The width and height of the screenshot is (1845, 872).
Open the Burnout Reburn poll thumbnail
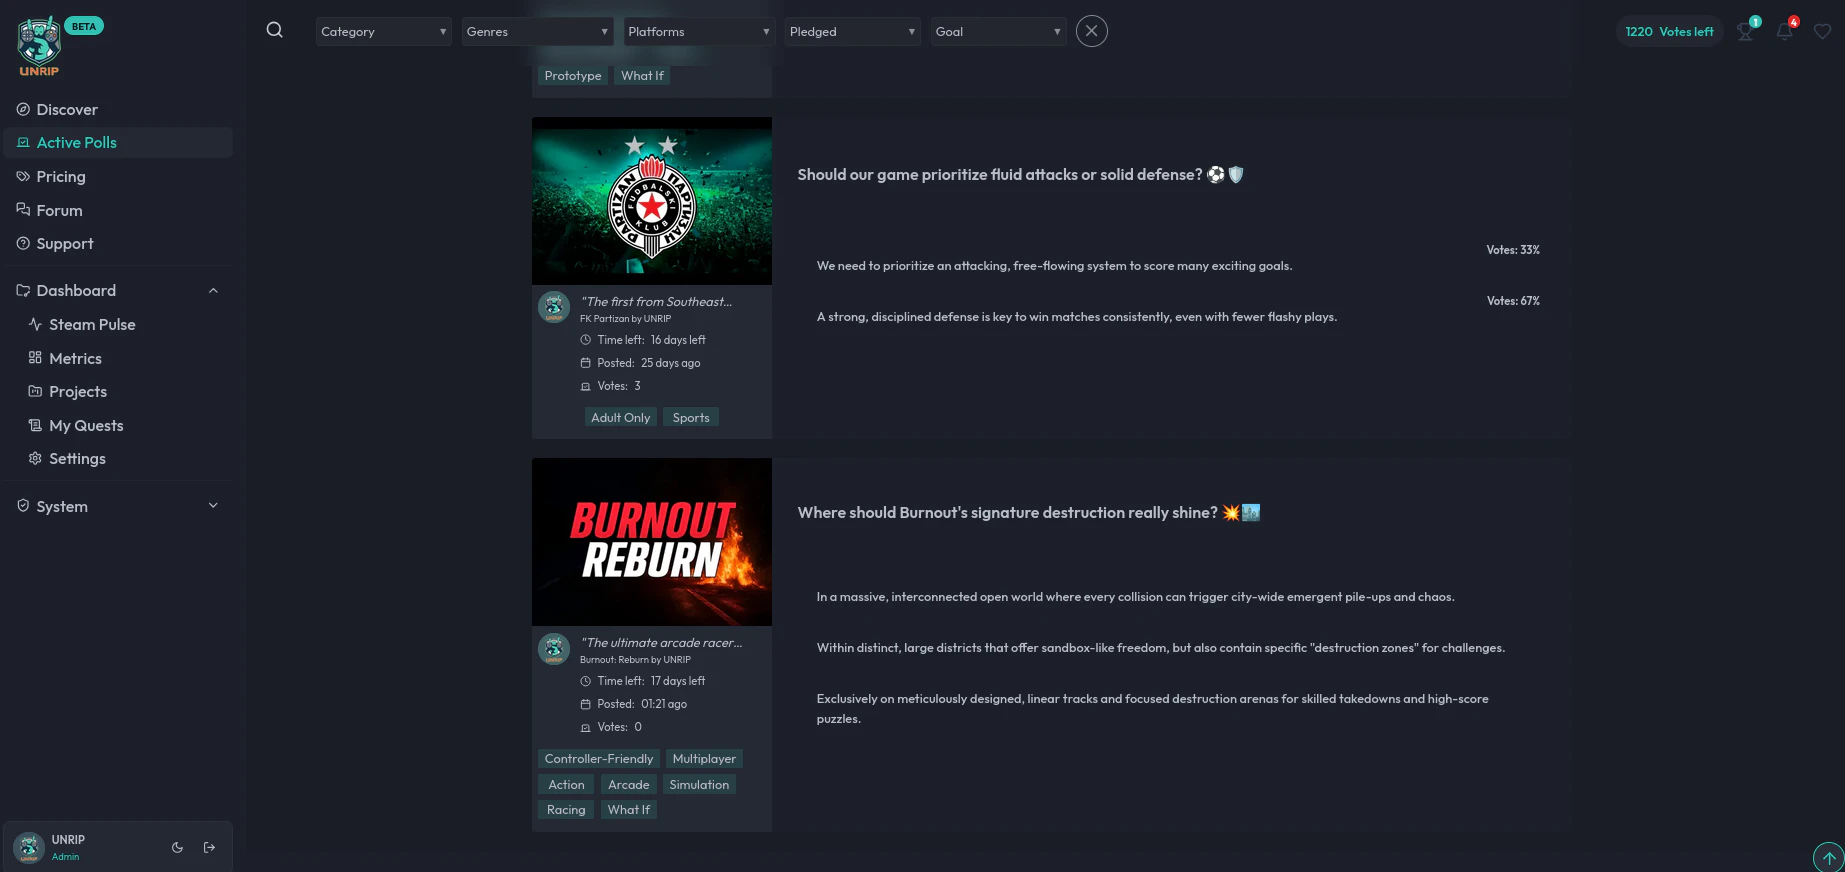pyautogui.click(x=652, y=542)
